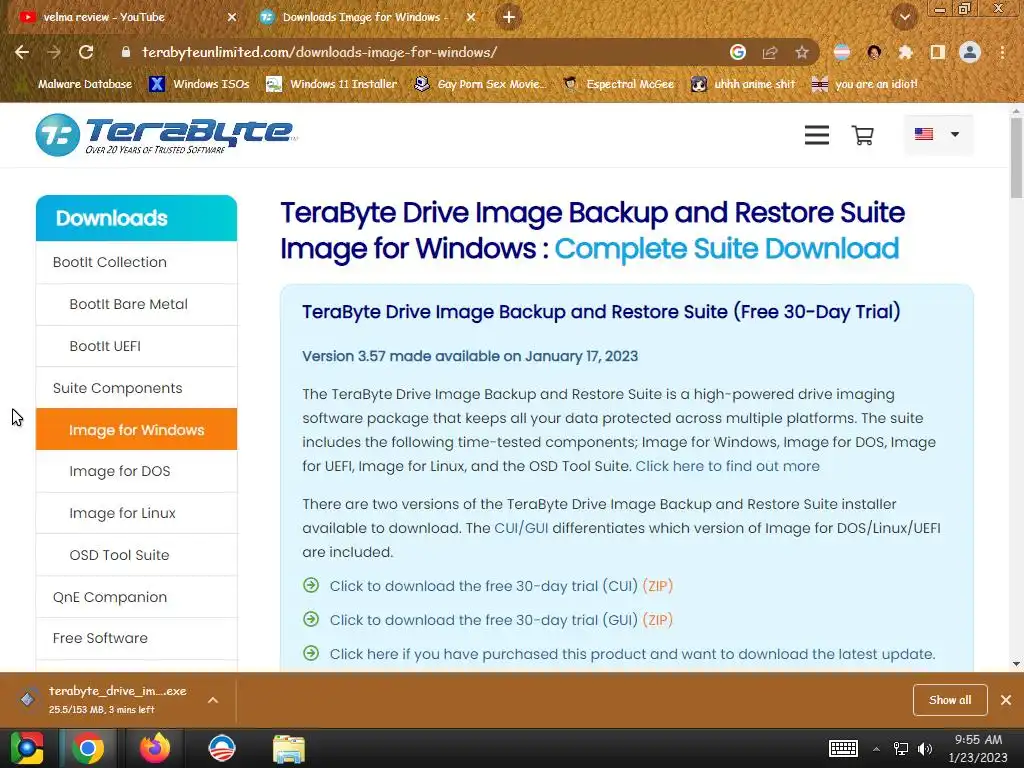The height and width of the screenshot is (768, 1024).
Task: Open the Espectral McGee bookmark
Action: 618,84
